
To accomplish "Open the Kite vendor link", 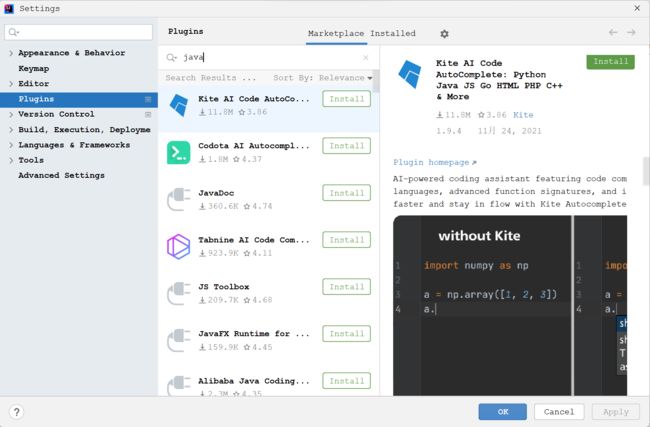I will 523,115.
